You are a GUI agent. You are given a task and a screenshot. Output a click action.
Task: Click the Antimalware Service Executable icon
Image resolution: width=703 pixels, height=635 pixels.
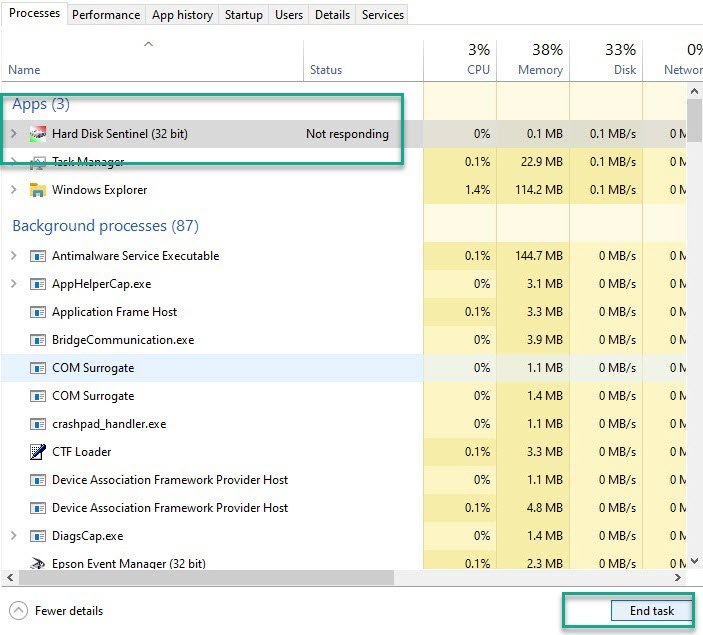point(38,256)
